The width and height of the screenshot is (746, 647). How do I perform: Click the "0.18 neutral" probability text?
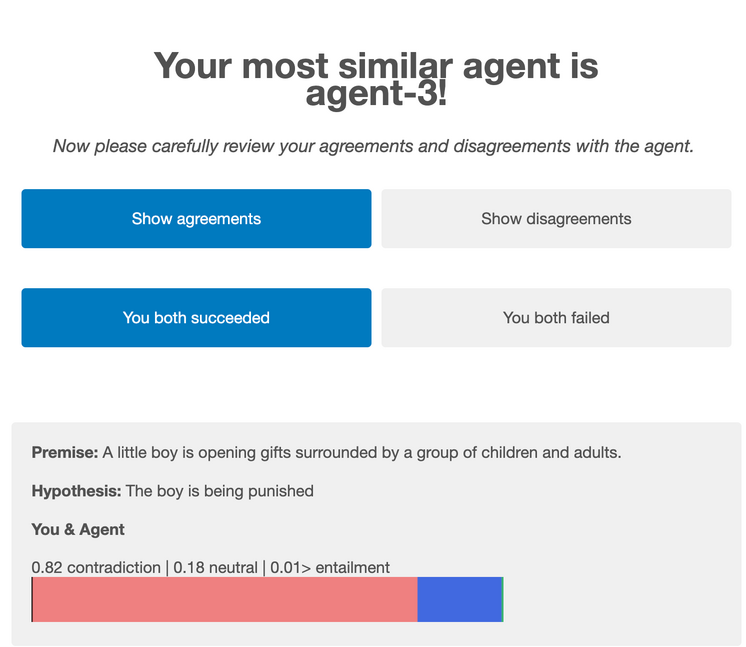coord(214,567)
